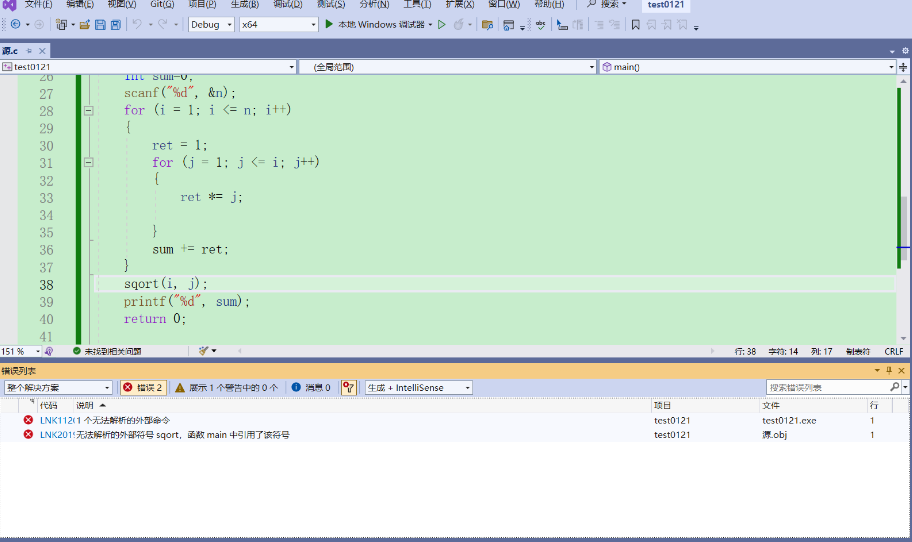Close the 源.c editor tab
912x542 pixels.
[42, 51]
